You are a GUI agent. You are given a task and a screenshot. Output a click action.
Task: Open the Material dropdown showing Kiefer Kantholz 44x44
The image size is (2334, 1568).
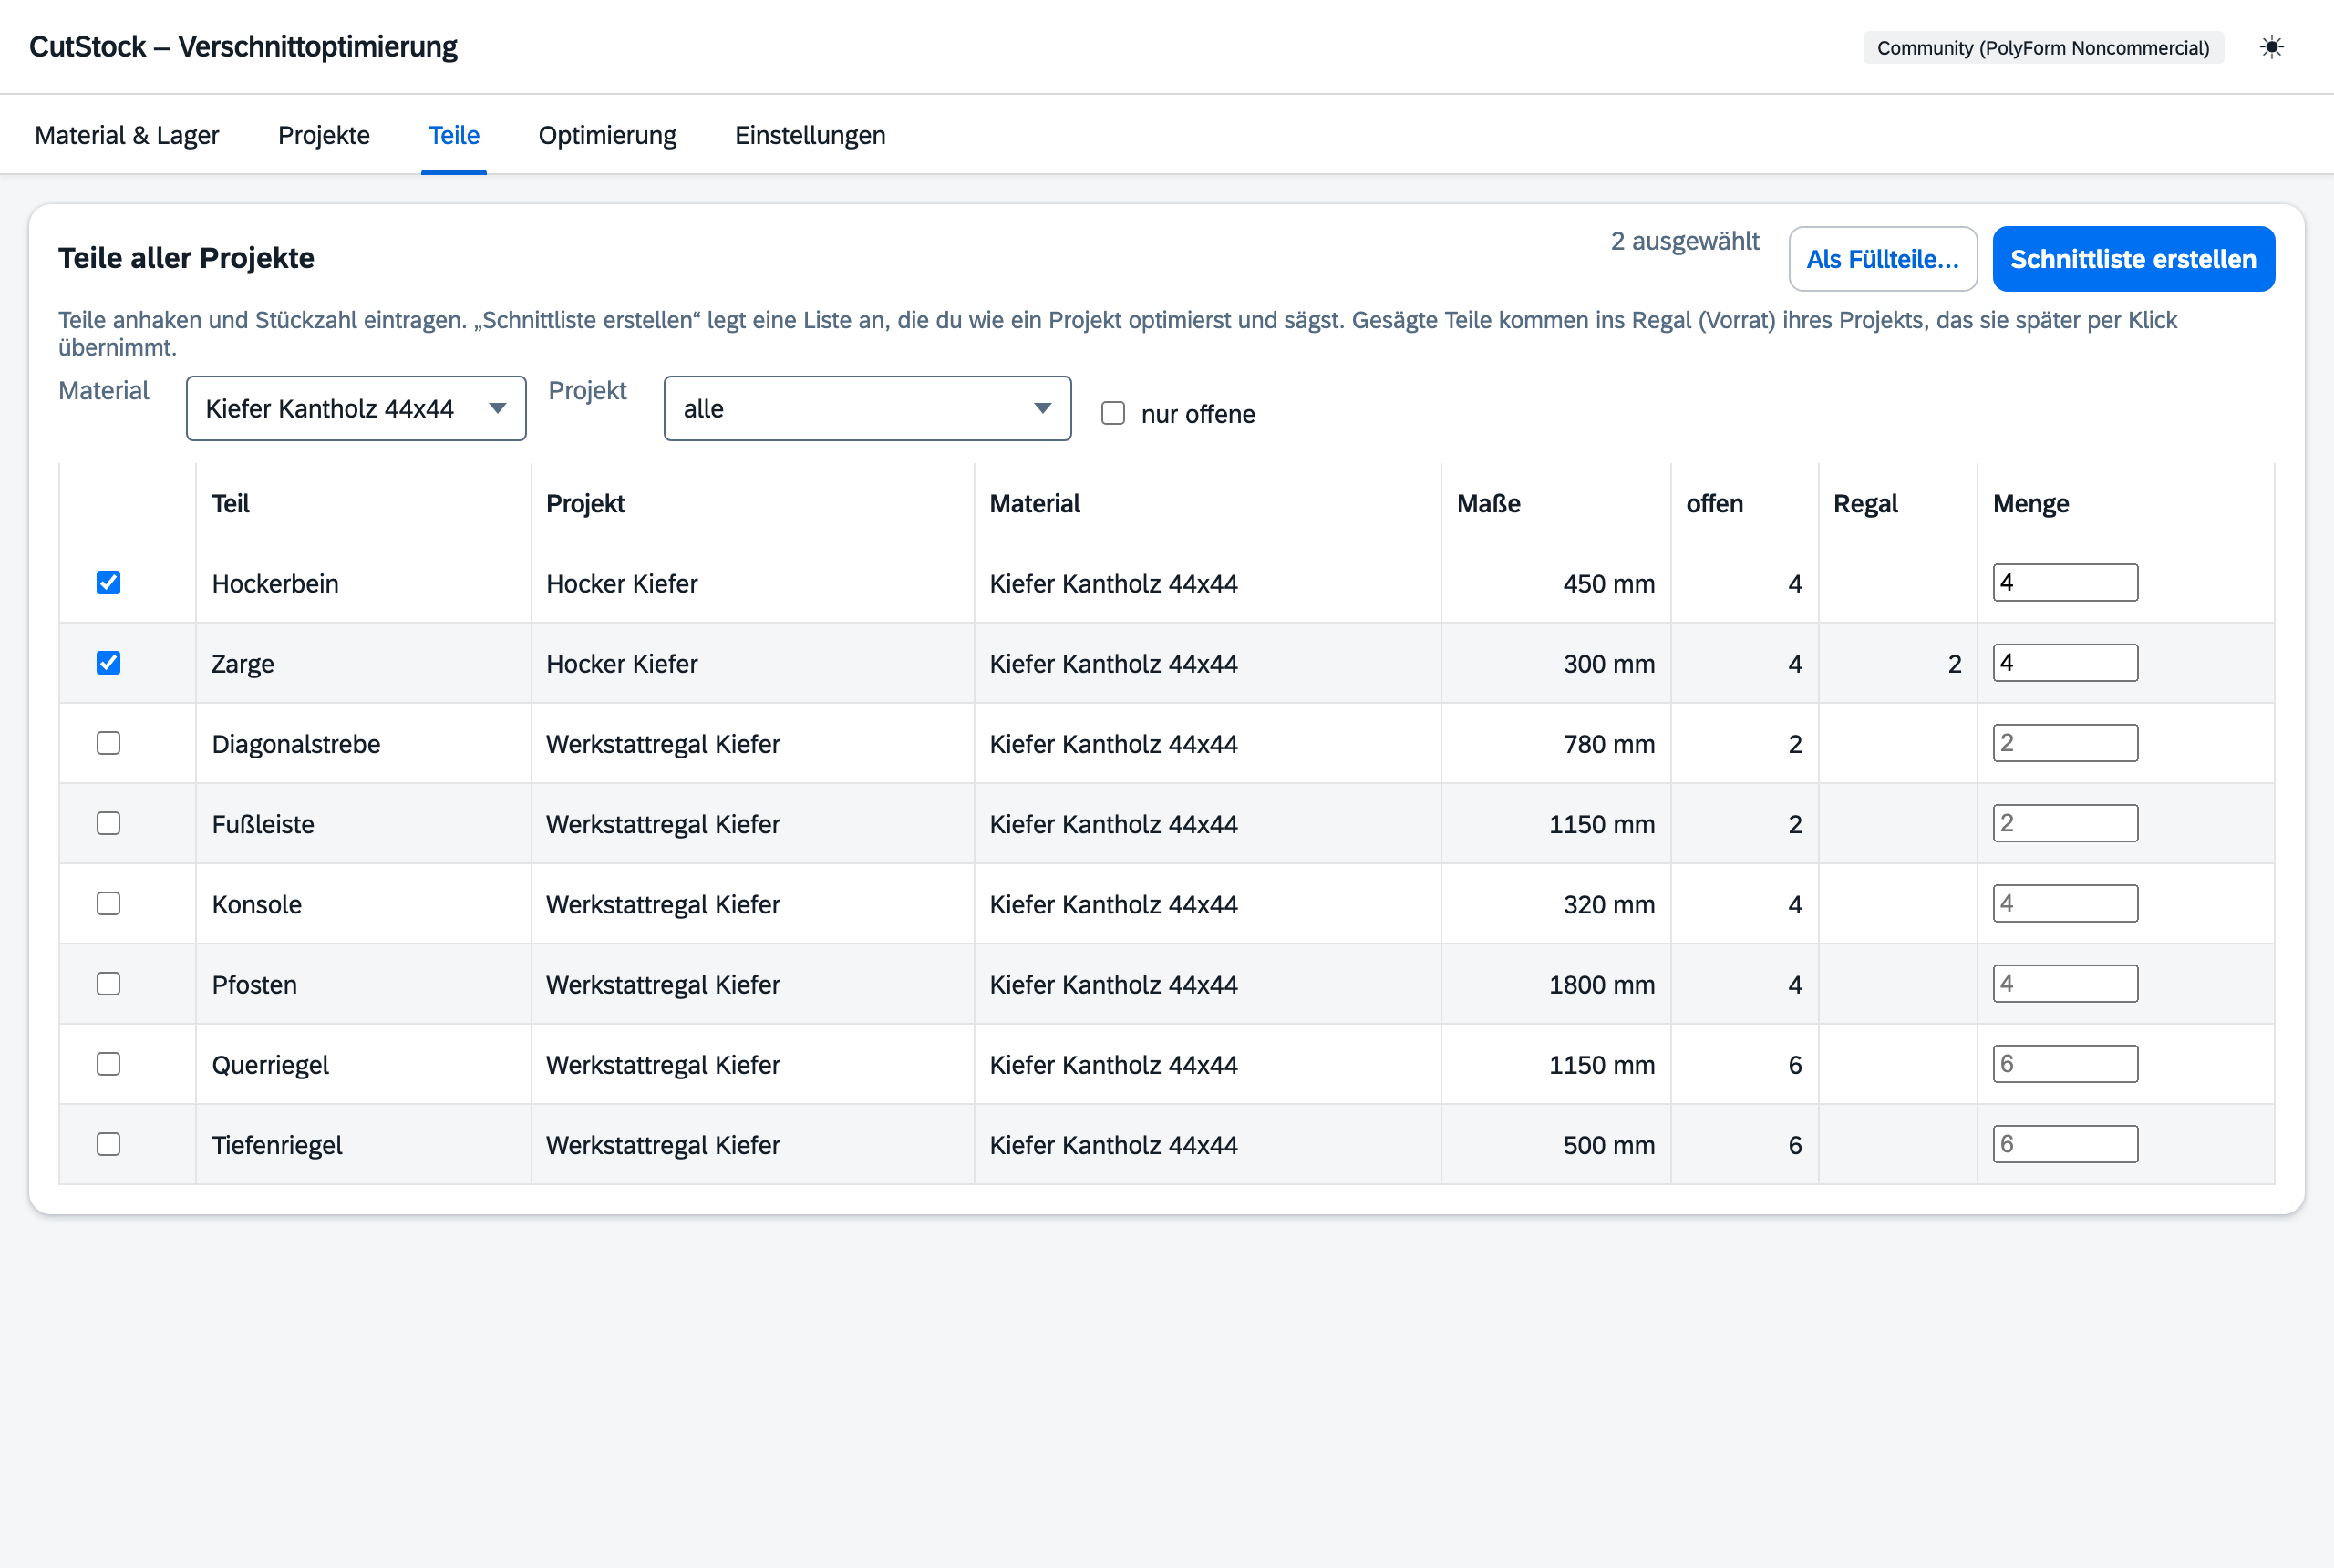pos(356,408)
